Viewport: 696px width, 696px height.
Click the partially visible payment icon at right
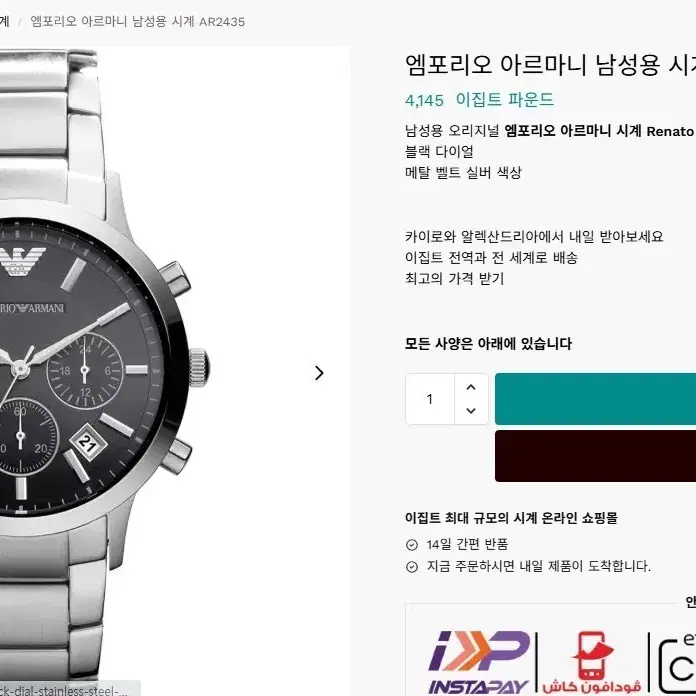click(x=677, y=664)
